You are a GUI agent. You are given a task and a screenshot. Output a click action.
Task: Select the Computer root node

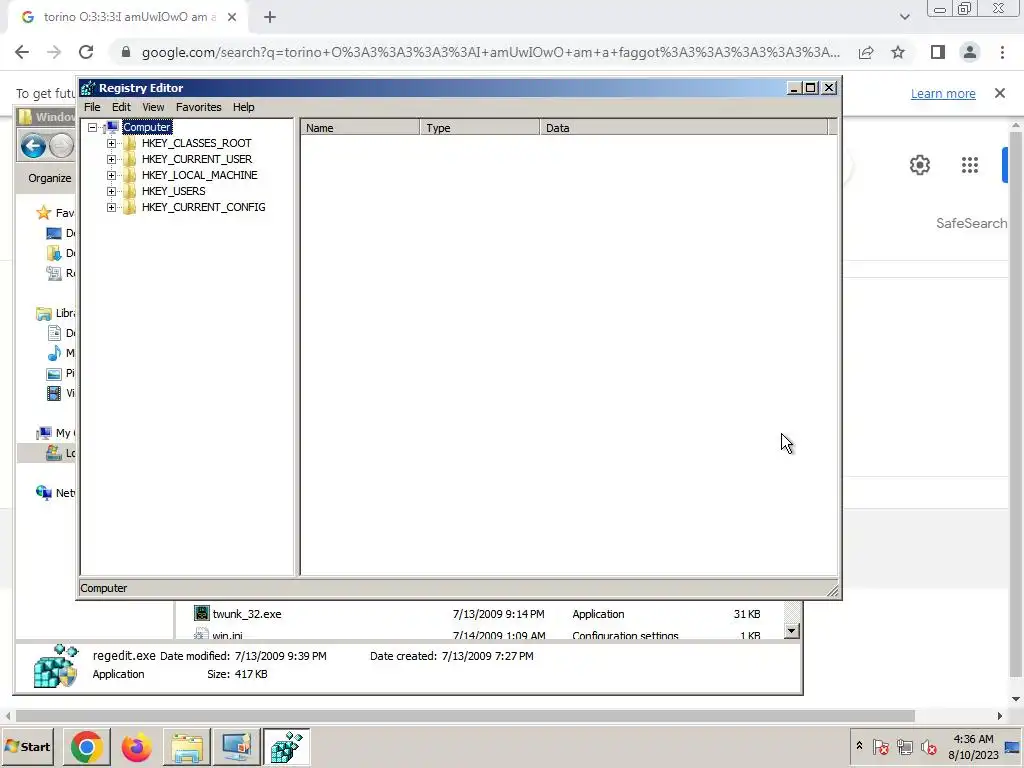click(x=147, y=127)
